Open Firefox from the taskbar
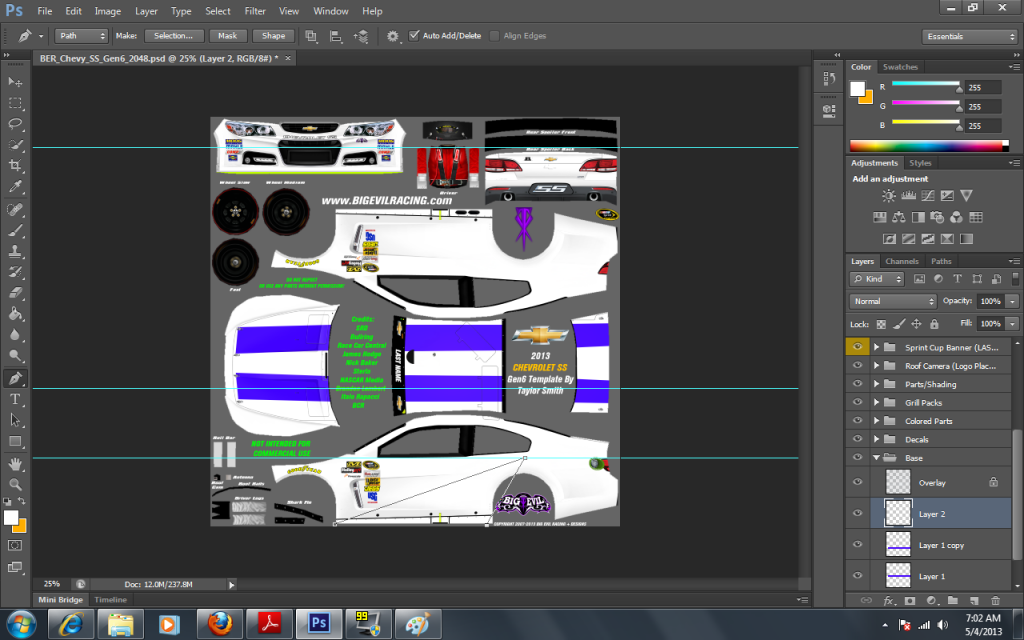This screenshot has height=640, width=1024. (220, 624)
